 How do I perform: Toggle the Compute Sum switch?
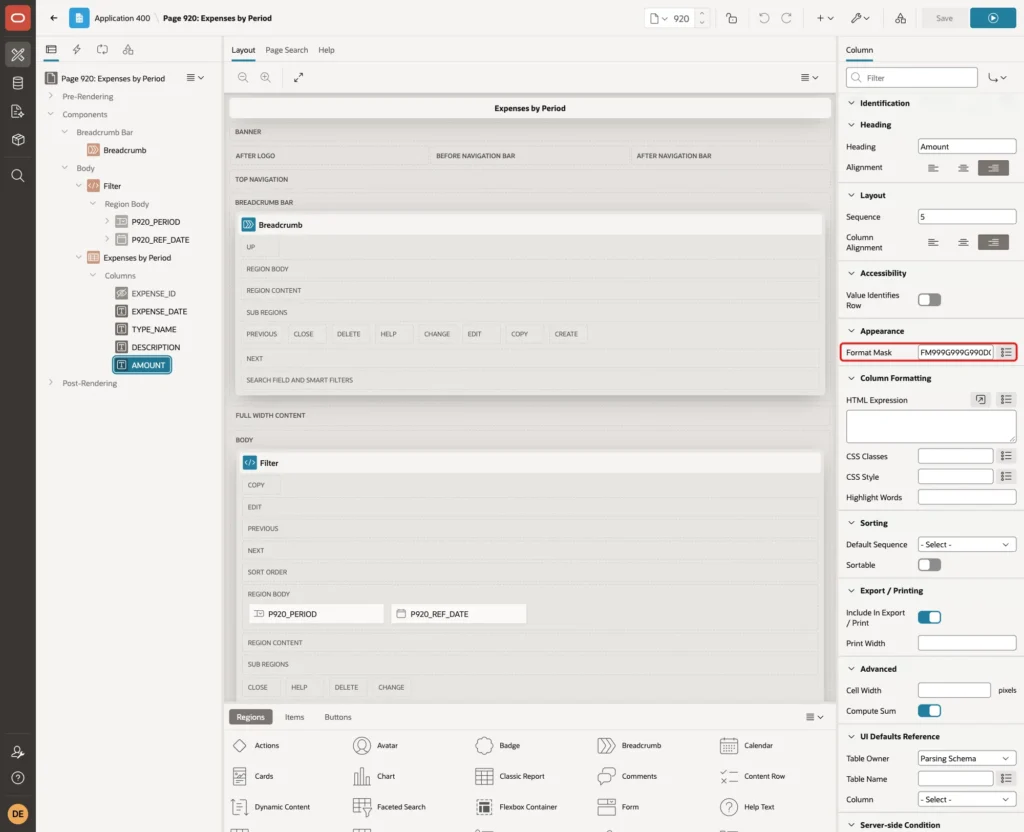pos(929,711)
